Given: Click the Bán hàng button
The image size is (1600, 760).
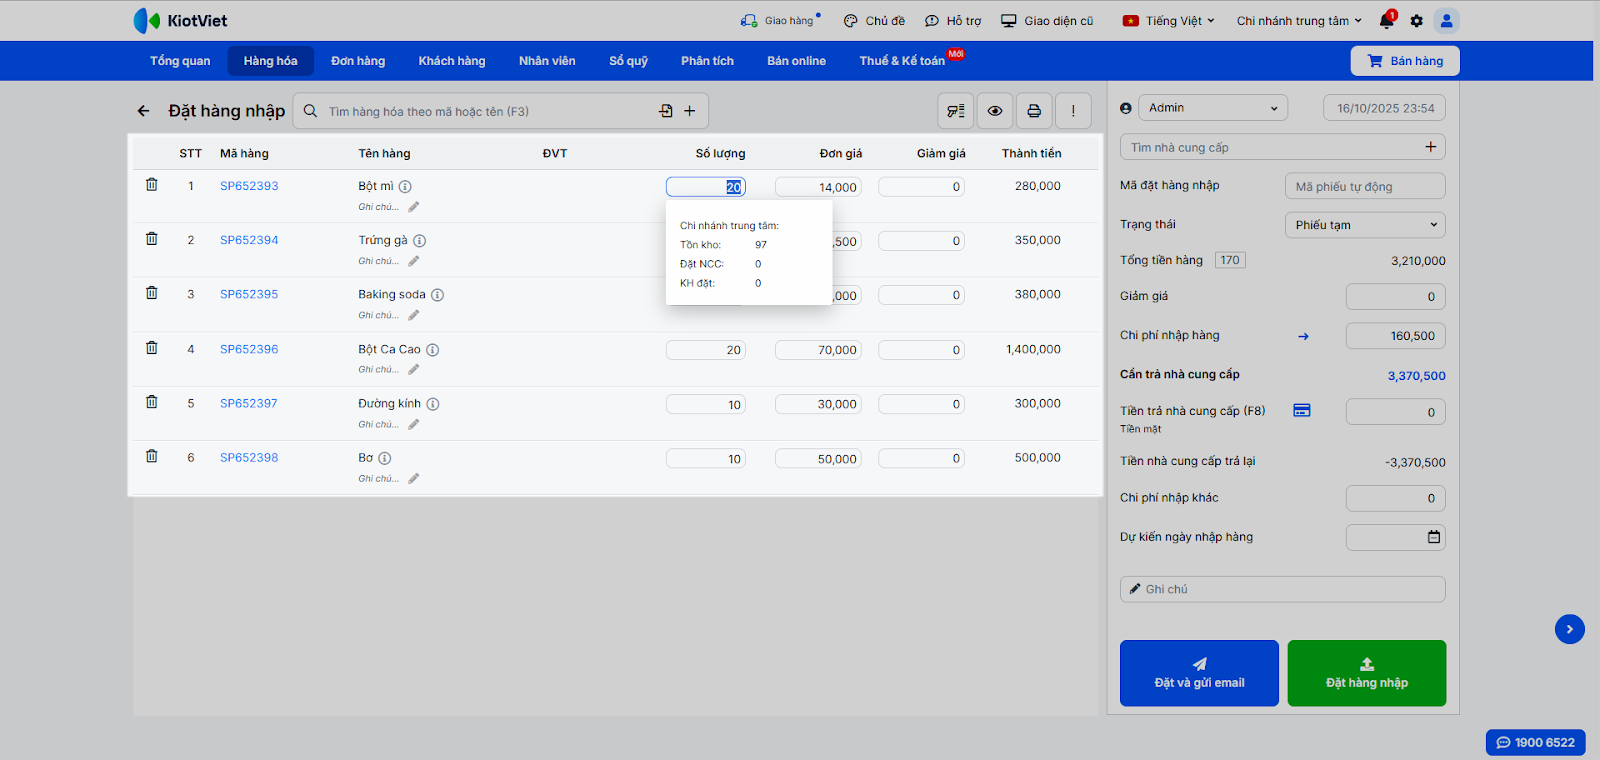Looking at the screenshot, I should pyautogui.click(x=1405, y=61).
